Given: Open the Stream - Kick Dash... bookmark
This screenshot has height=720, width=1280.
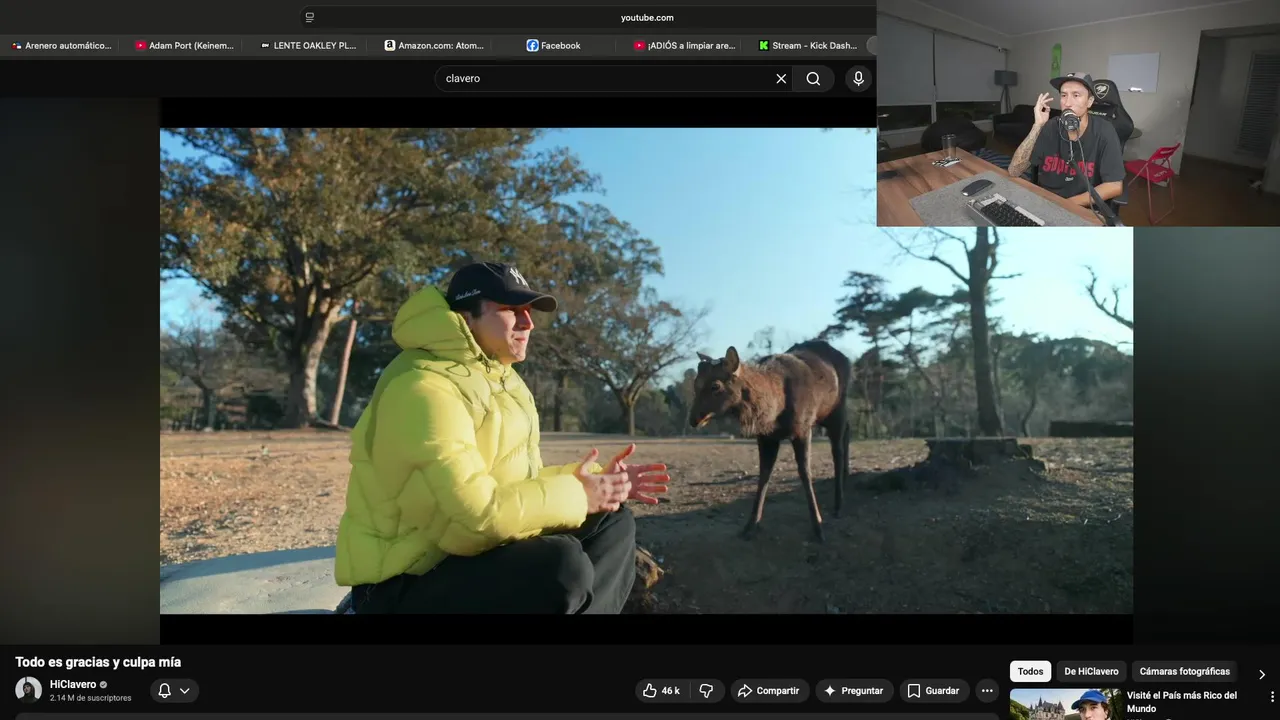Looking at the screenshot, I should pyautogui.click(x=808, y=45).
